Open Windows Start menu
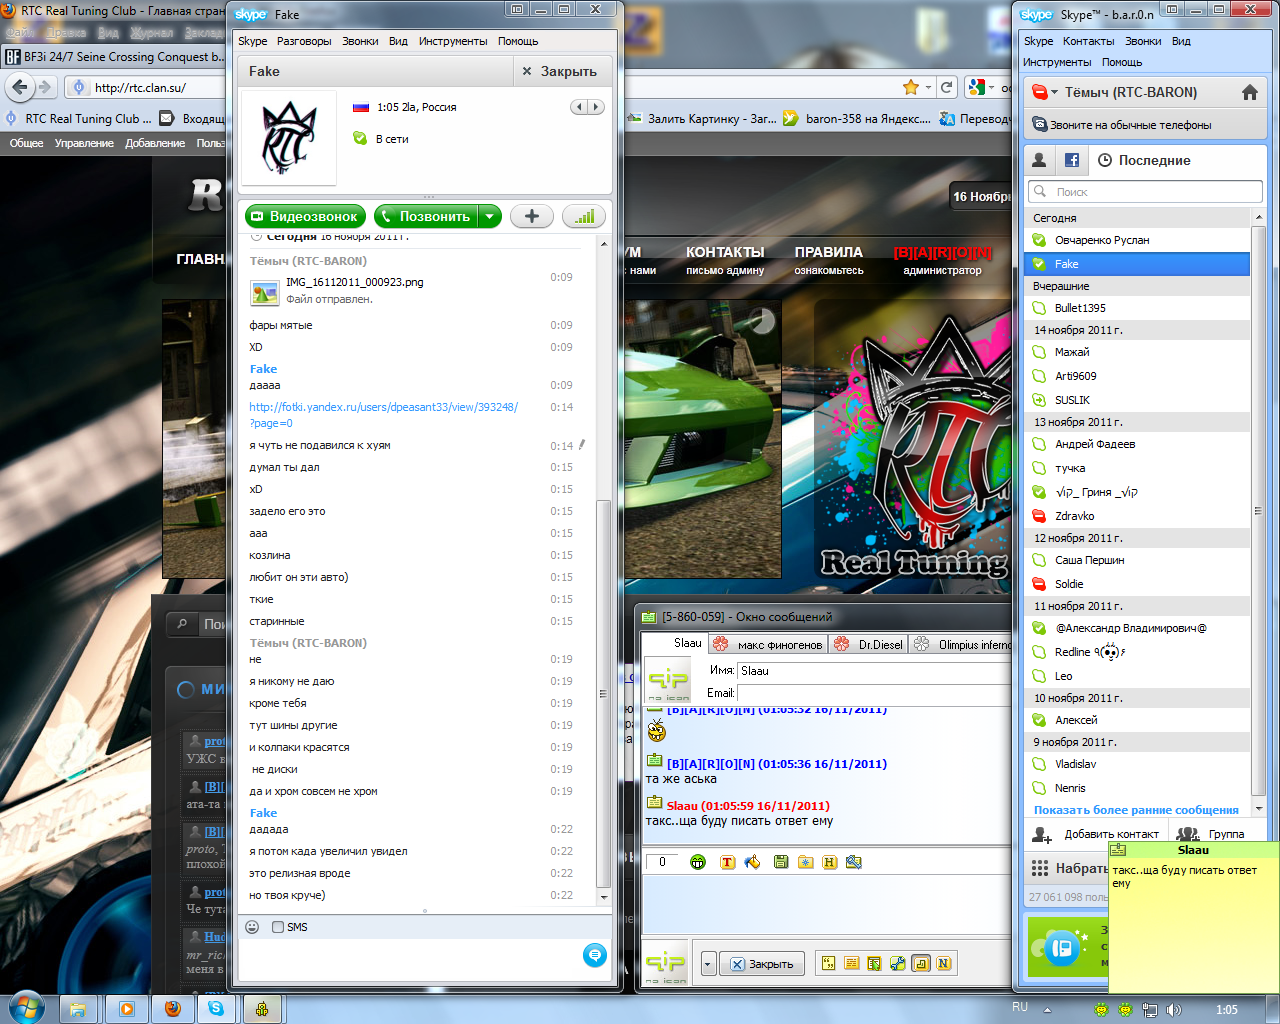Image resolution: width=1280 pixels, height=1024 pixels. click(x=26, y=1007)
